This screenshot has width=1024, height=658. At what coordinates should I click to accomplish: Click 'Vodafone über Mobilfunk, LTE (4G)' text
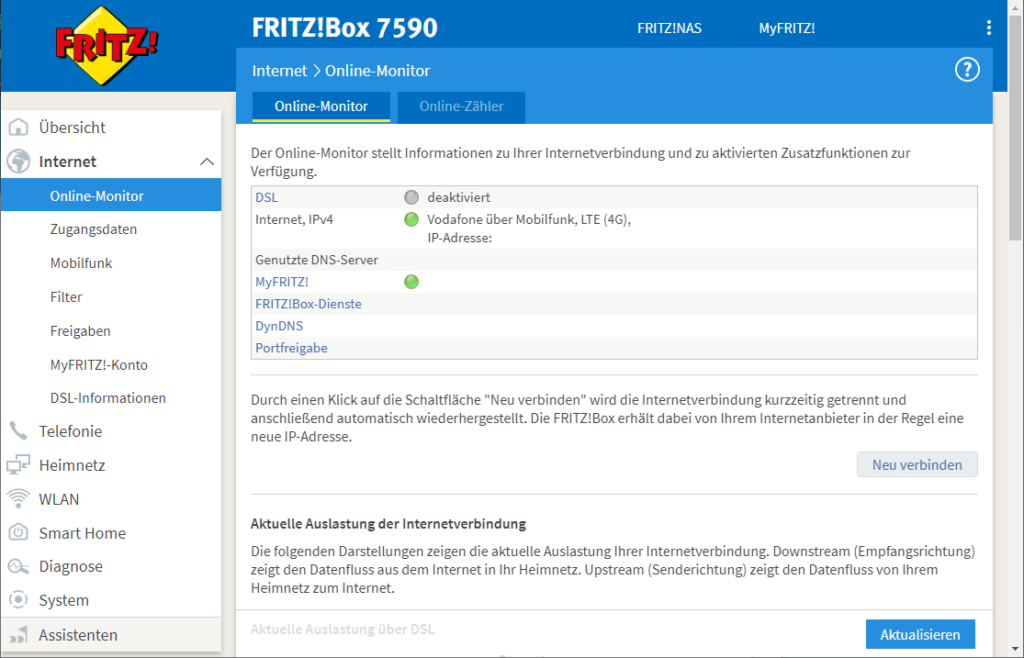point(529,219)
